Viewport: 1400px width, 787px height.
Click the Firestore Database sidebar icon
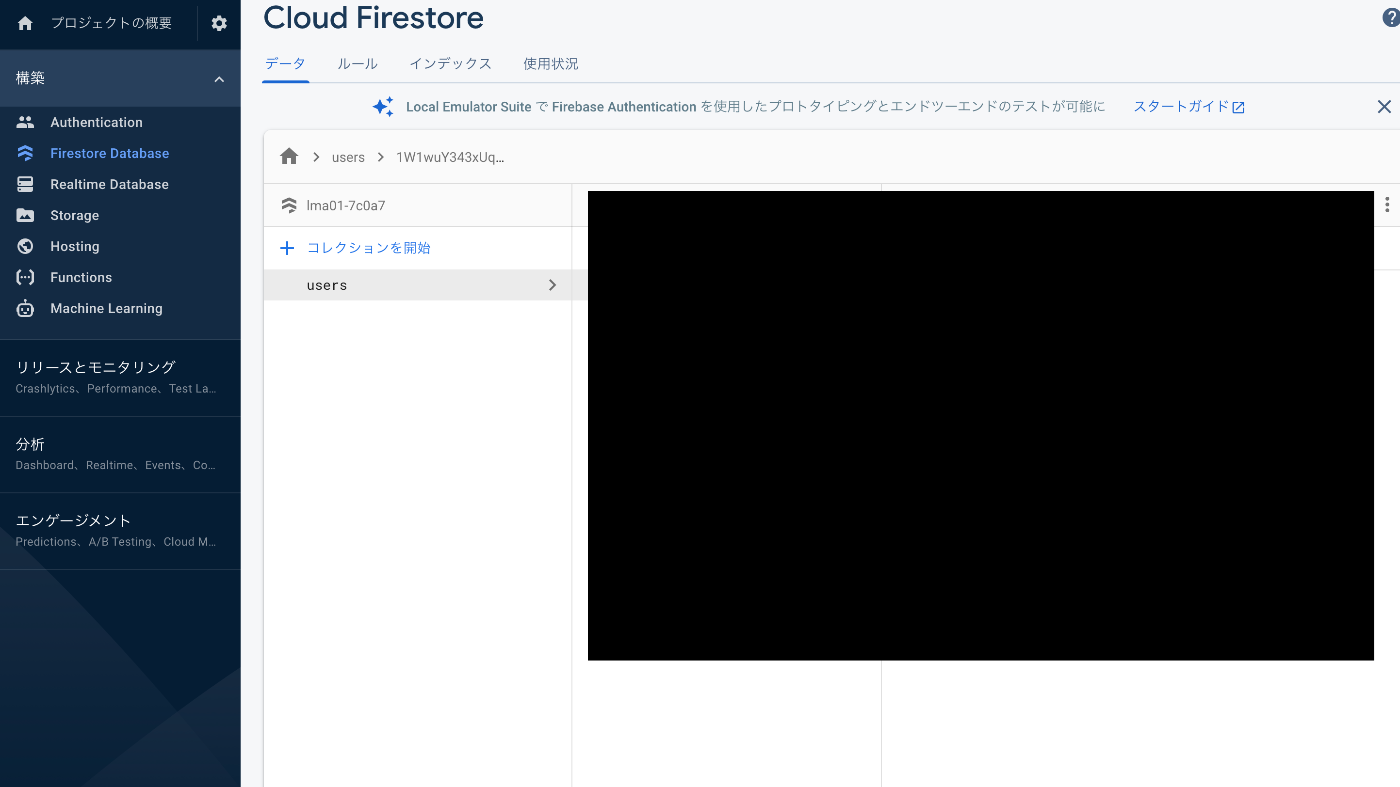click(25, 153)
